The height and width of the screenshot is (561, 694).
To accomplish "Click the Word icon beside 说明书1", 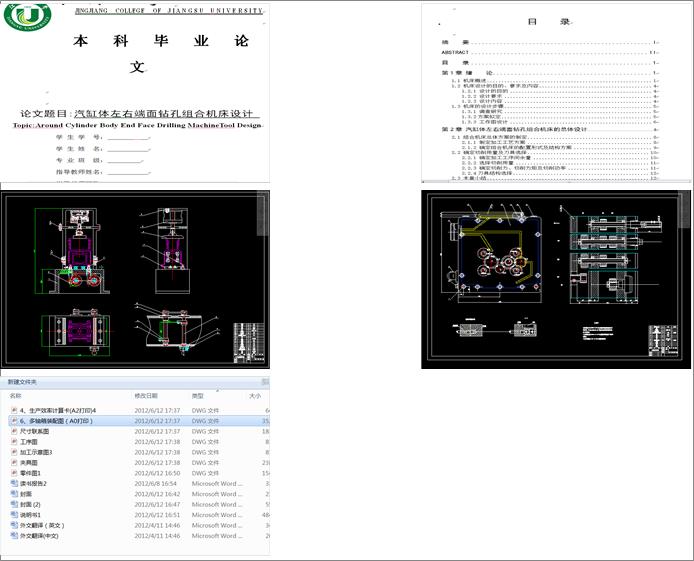I will coord(14,515).
